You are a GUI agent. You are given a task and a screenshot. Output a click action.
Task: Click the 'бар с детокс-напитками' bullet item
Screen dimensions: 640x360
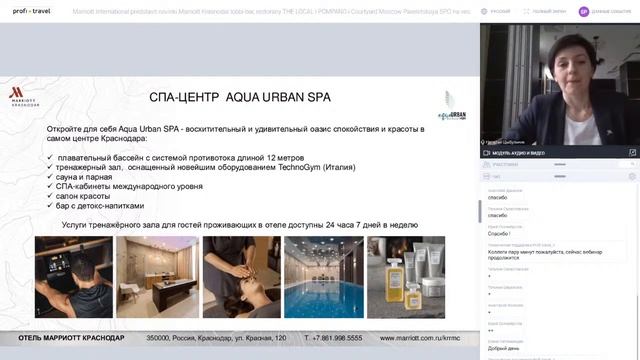(x=100, y=206)
